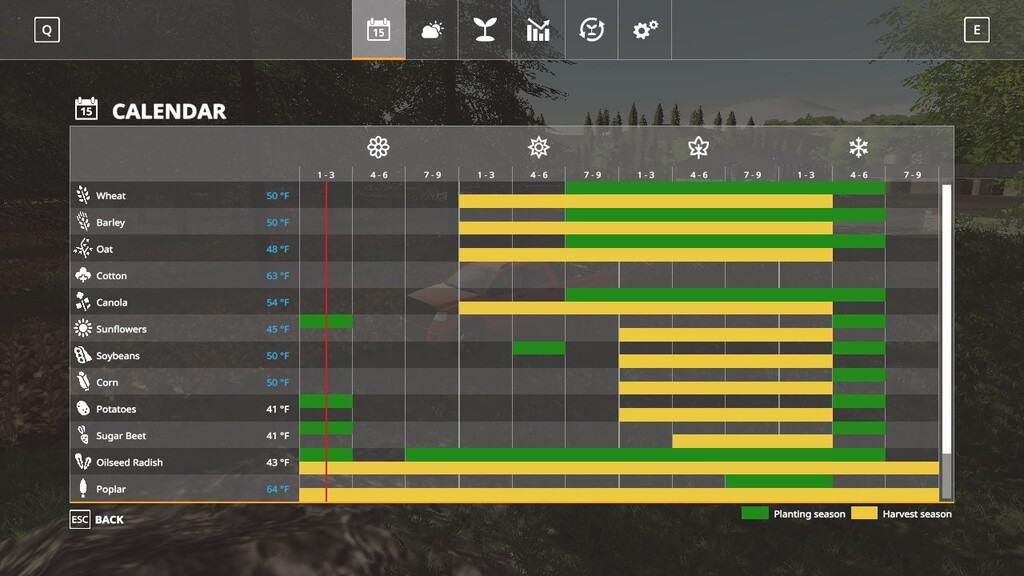Image resolution: width=1024 pixels, height=576 pixels.
Task: Open the Weather forecast tab
Action: click(432, 30)
